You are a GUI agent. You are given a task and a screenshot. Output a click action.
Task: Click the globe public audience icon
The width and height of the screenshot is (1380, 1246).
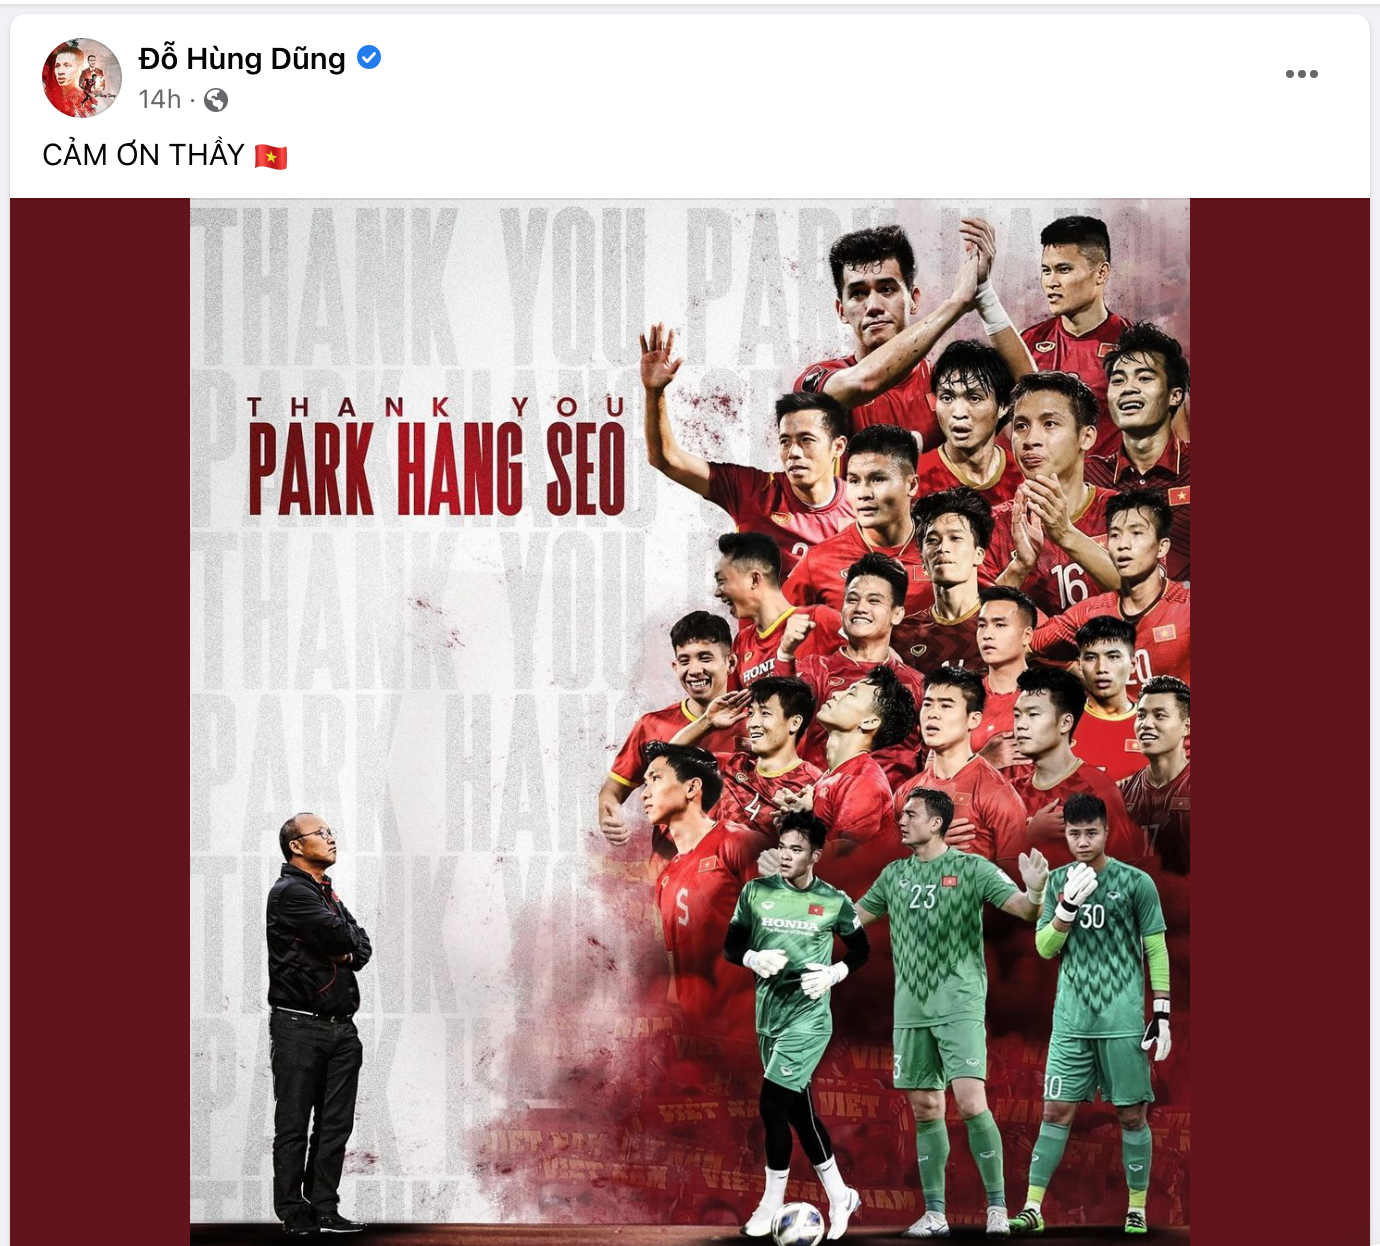(x=216, y=100)
